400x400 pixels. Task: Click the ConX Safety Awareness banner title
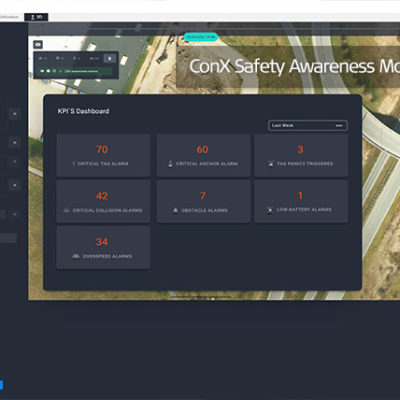pyautogui.click(x=295, y=66)
